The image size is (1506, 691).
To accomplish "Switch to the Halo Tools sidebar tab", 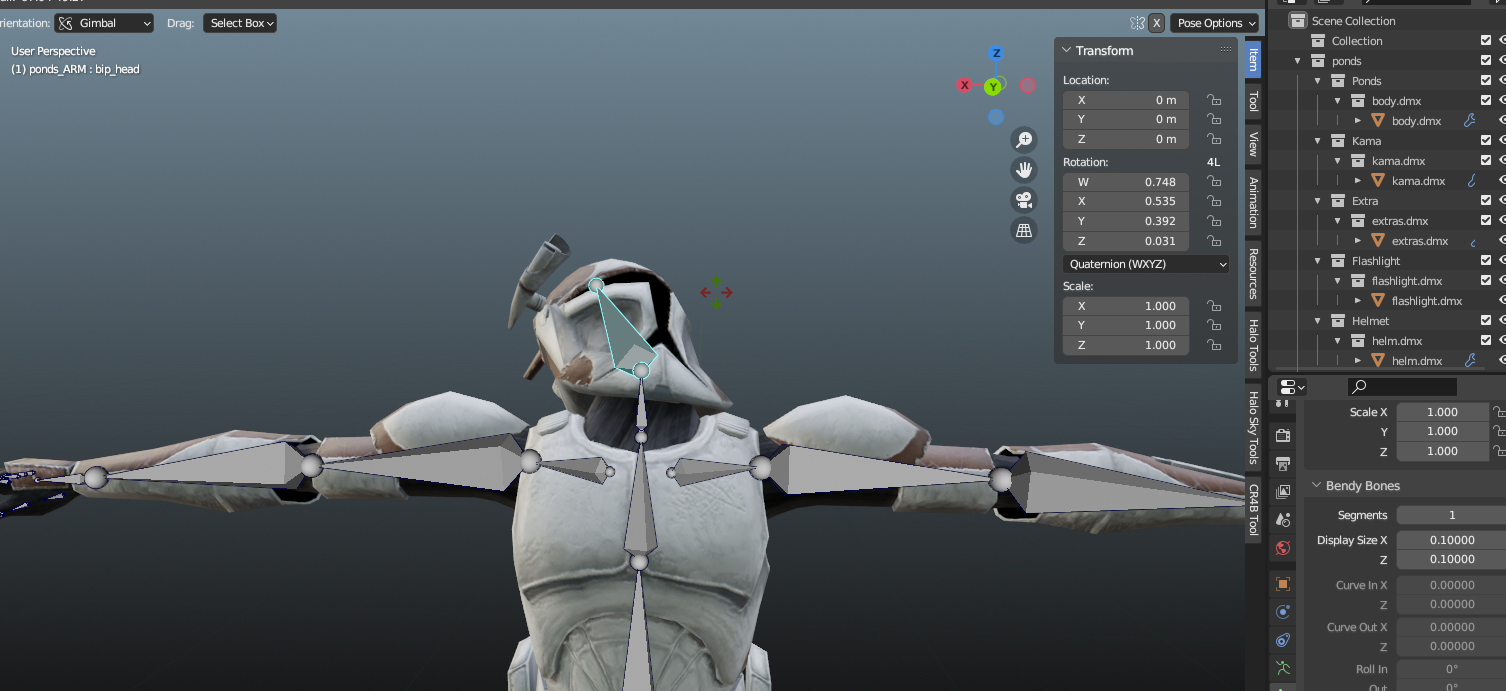I will point(1253,345).
